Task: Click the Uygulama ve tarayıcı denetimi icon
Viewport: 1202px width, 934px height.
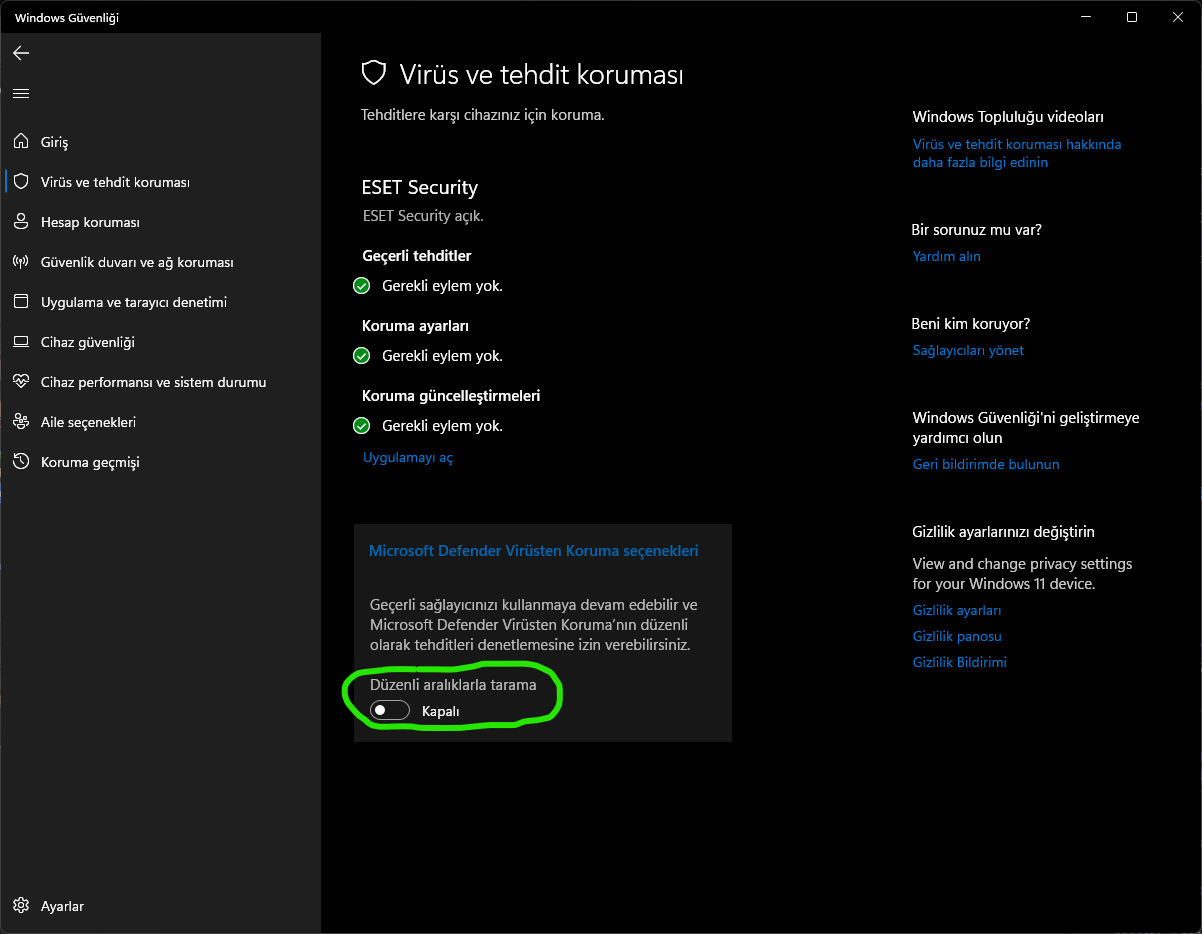Action: click(21, 302)
